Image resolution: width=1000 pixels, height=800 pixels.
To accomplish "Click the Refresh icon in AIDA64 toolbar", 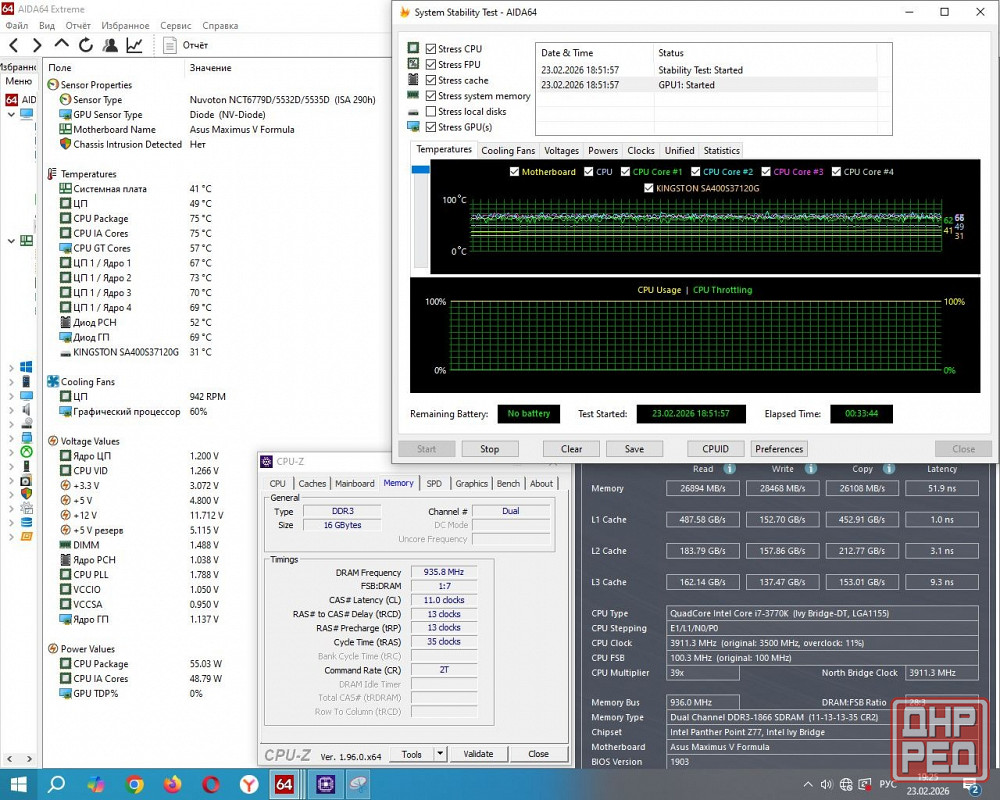I will click(86, 45).
